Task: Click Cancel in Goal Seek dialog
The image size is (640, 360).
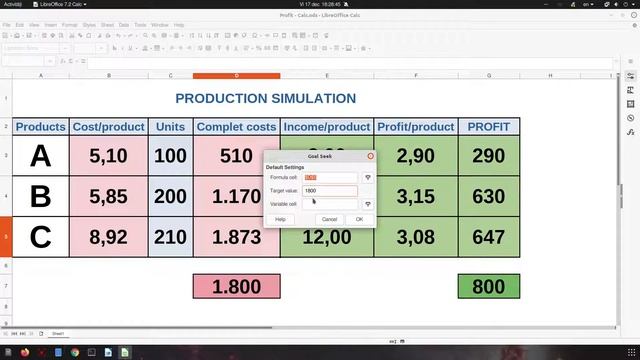Action: (329, 219)
